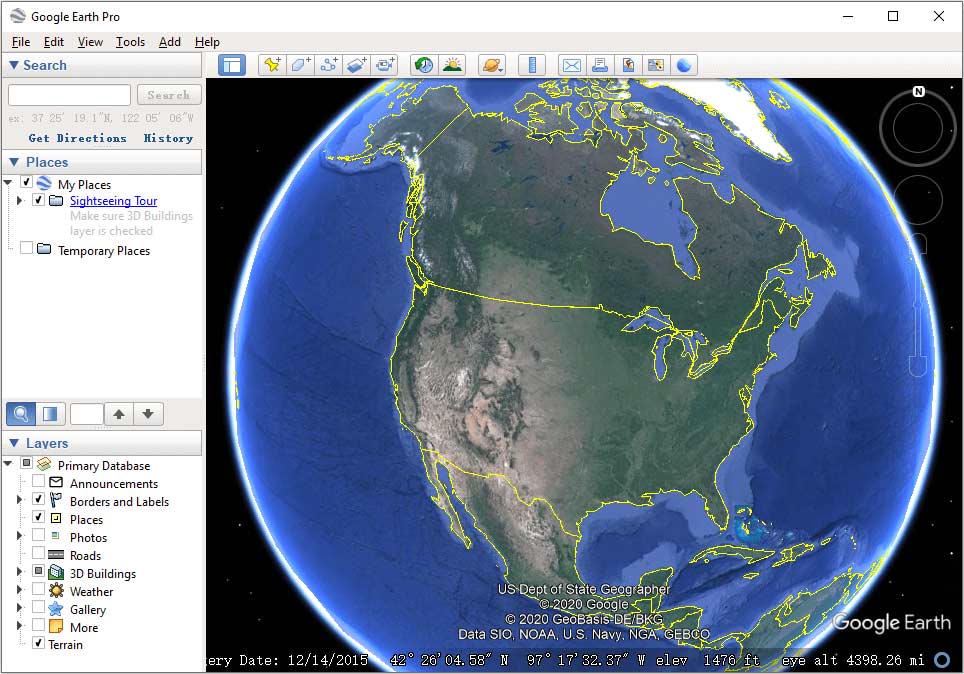964x674 pixels.
Task: Click the print icon
Action: [x=600, y=65]
